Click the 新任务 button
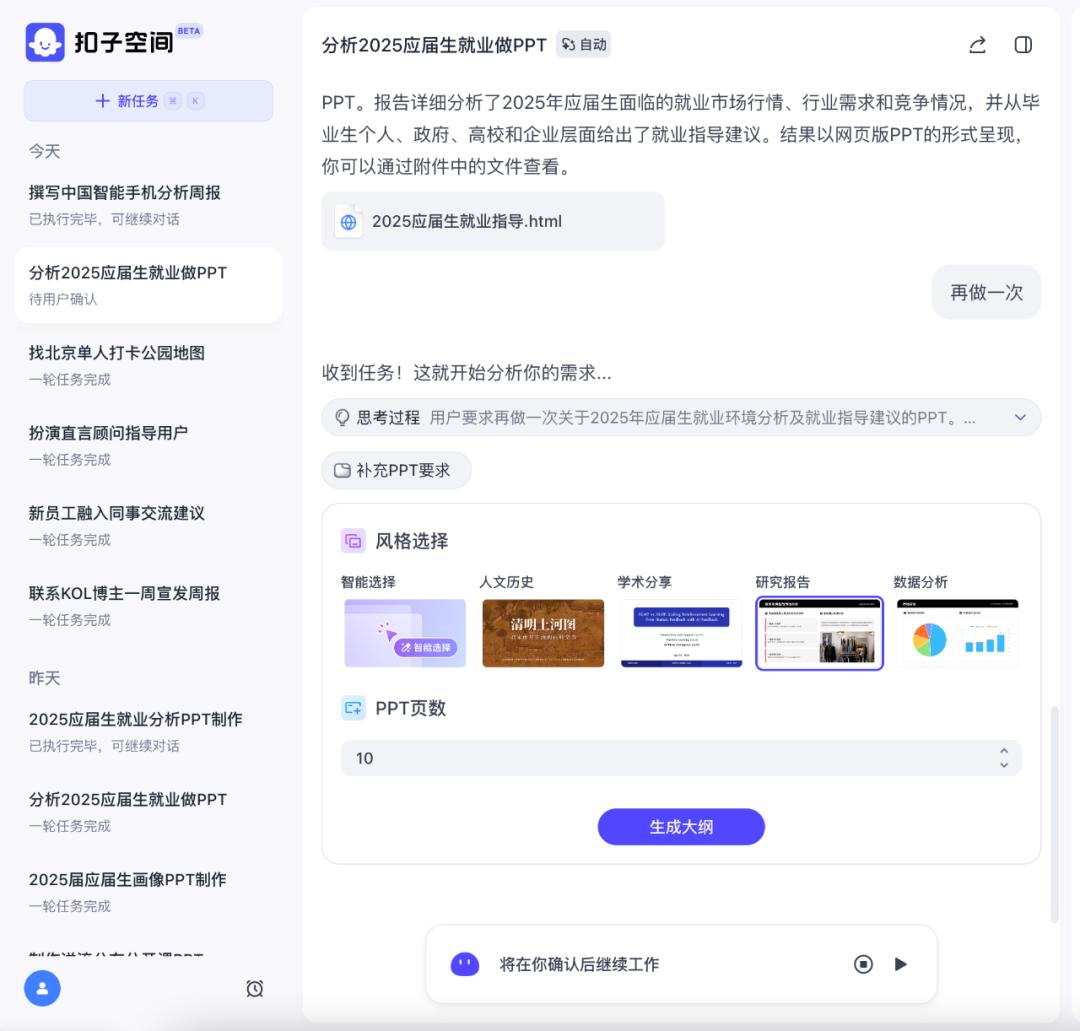The width and height of the screenshot is (1080, 1031). (x=148, y=101)
